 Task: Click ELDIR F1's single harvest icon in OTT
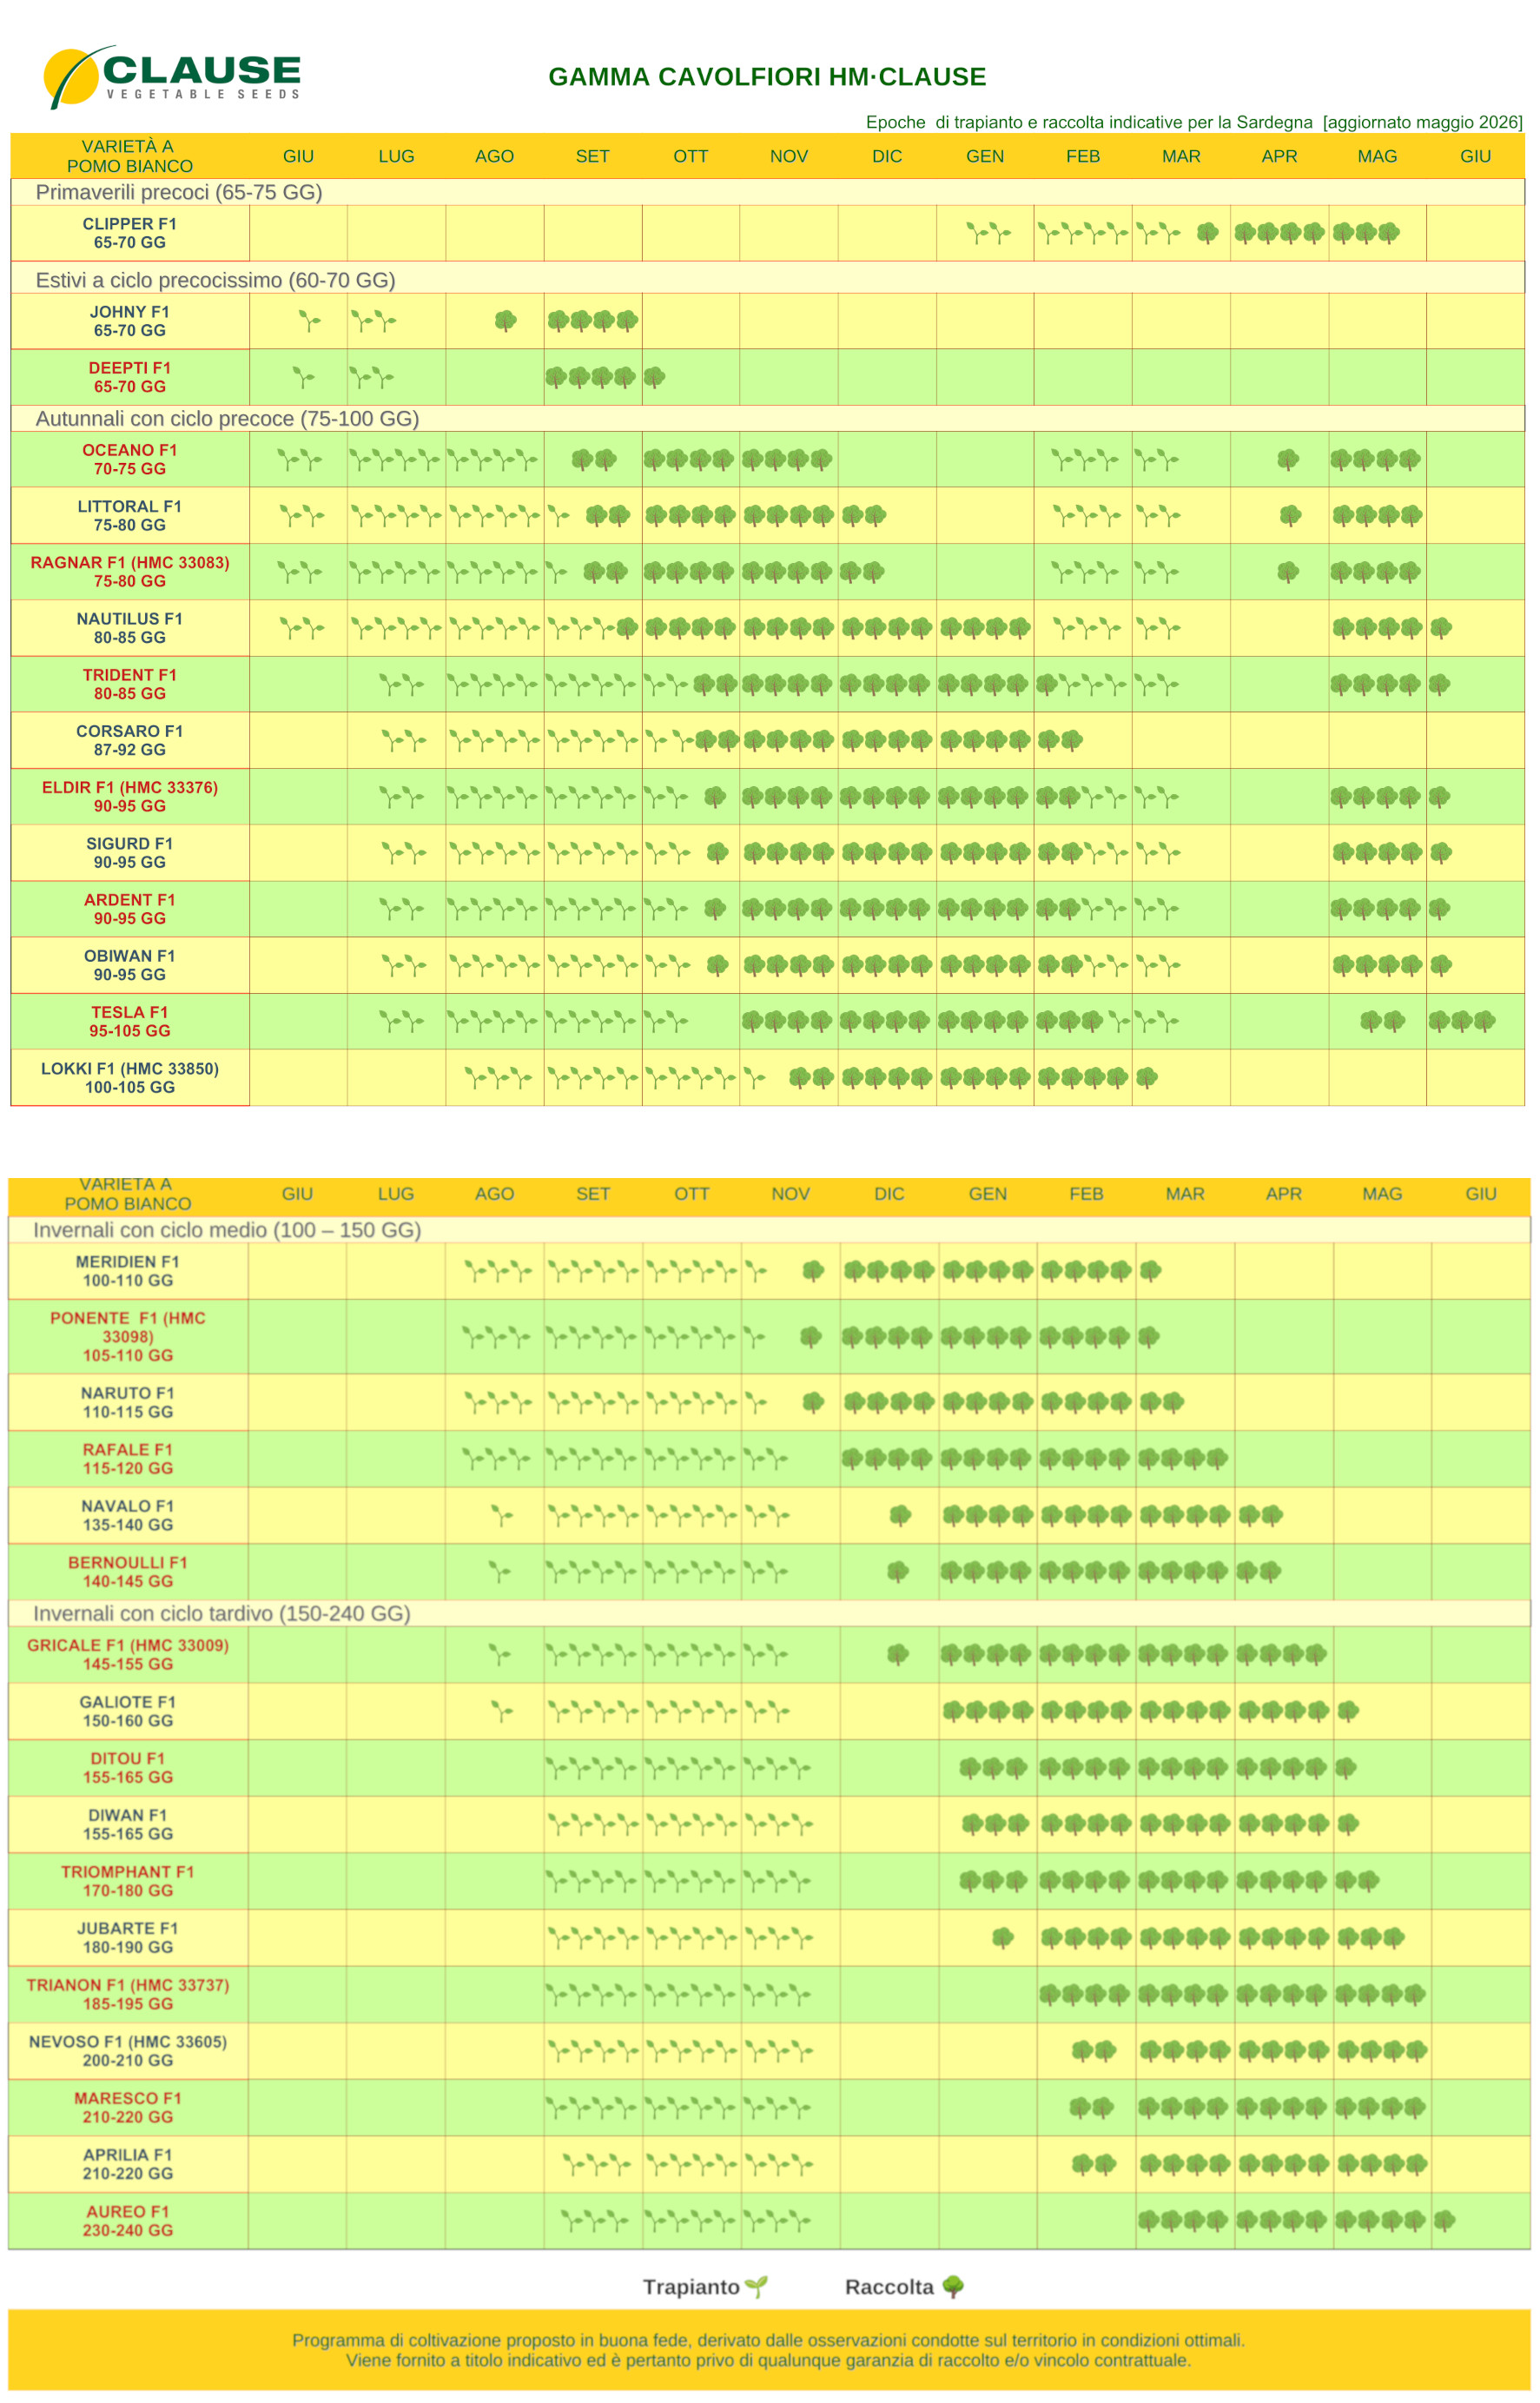(x=715, y=796)
